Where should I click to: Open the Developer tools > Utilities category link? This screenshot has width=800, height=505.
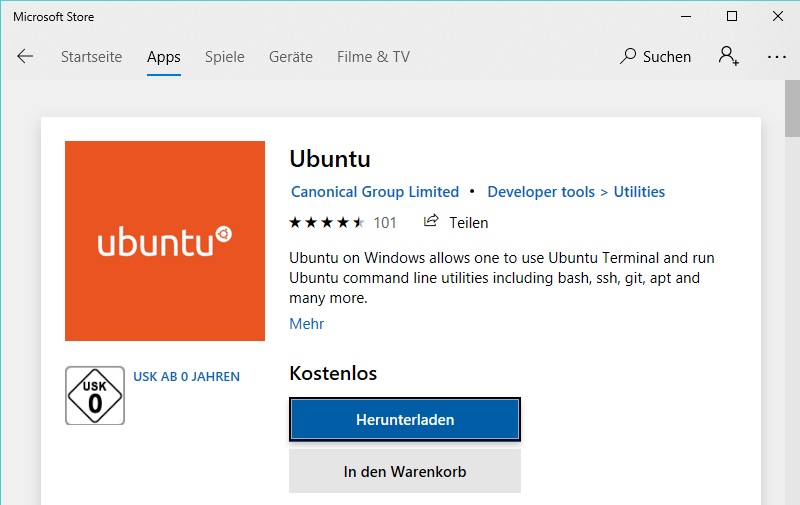576,192
